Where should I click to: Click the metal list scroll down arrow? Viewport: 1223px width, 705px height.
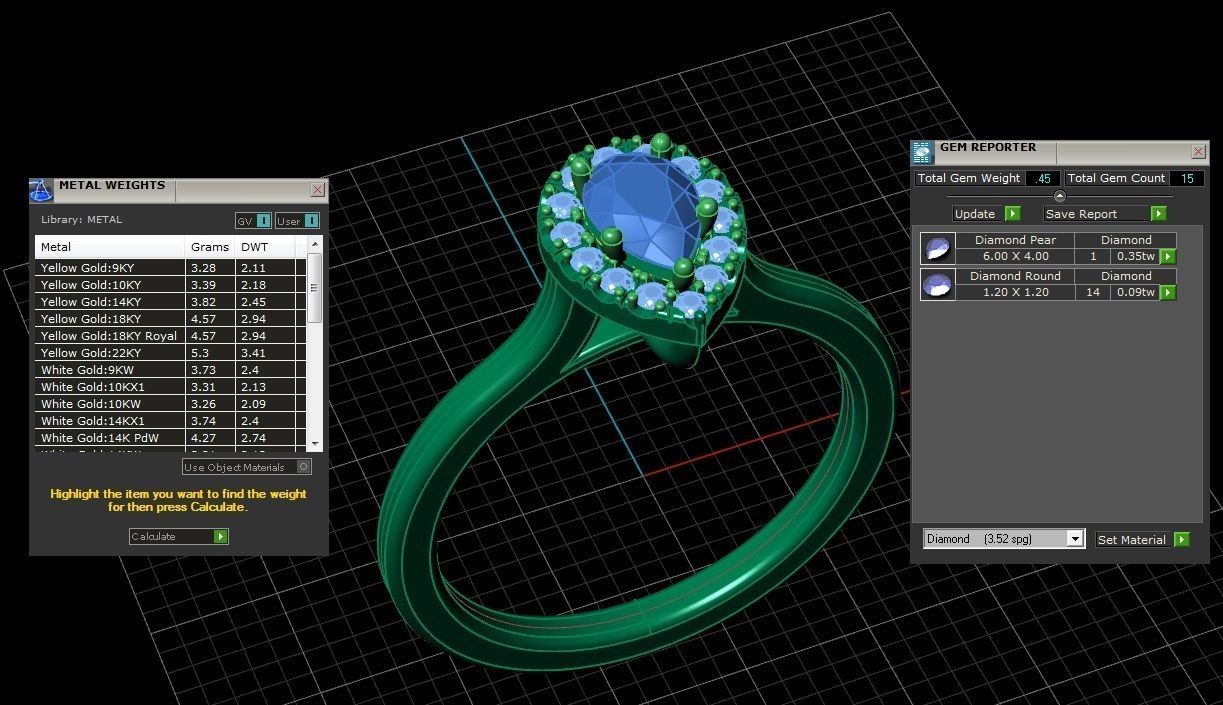(x=315, y=443)
